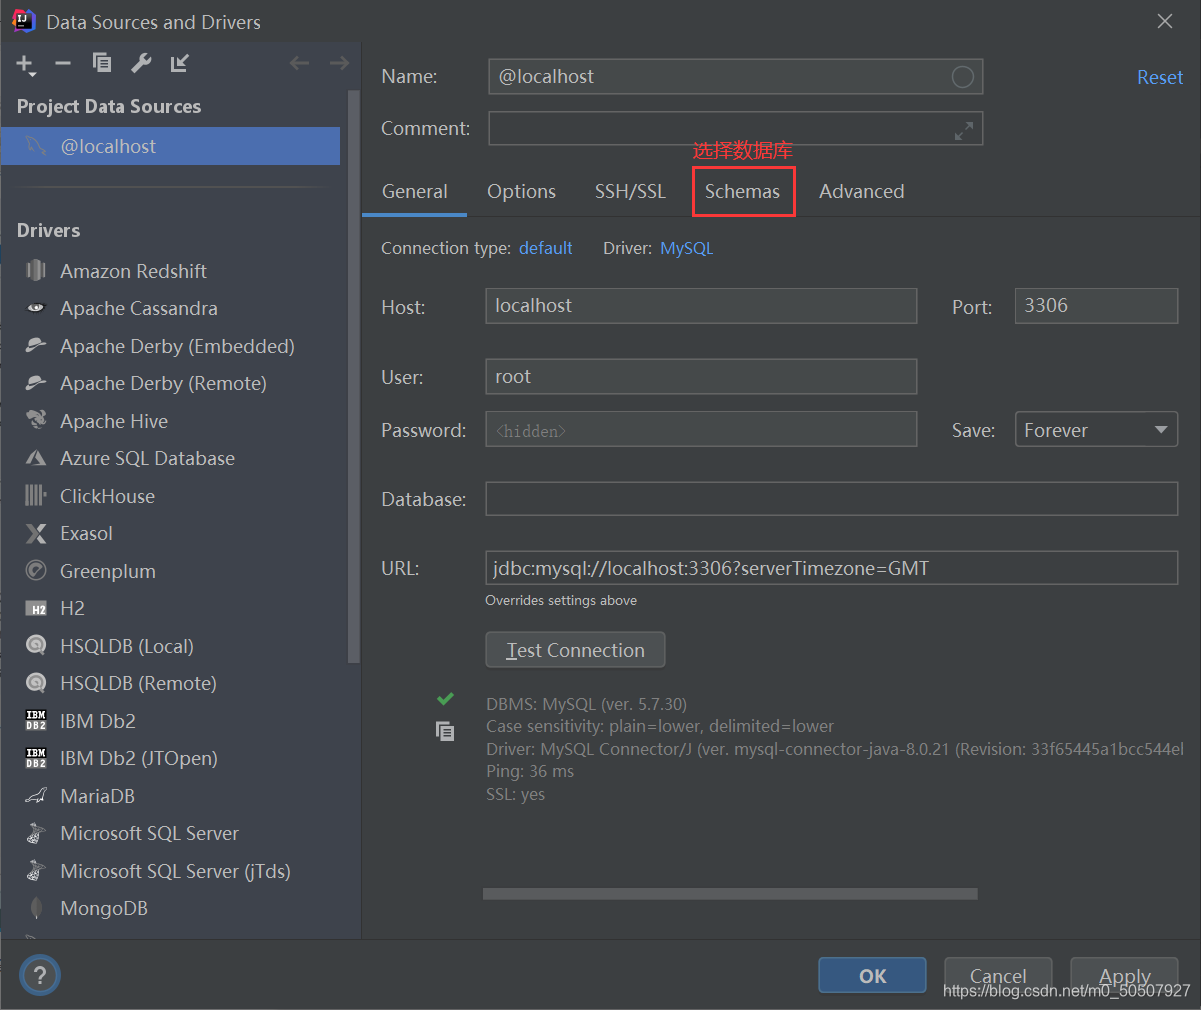Click the Microsoft SQL Server icon

click(36, 833)
